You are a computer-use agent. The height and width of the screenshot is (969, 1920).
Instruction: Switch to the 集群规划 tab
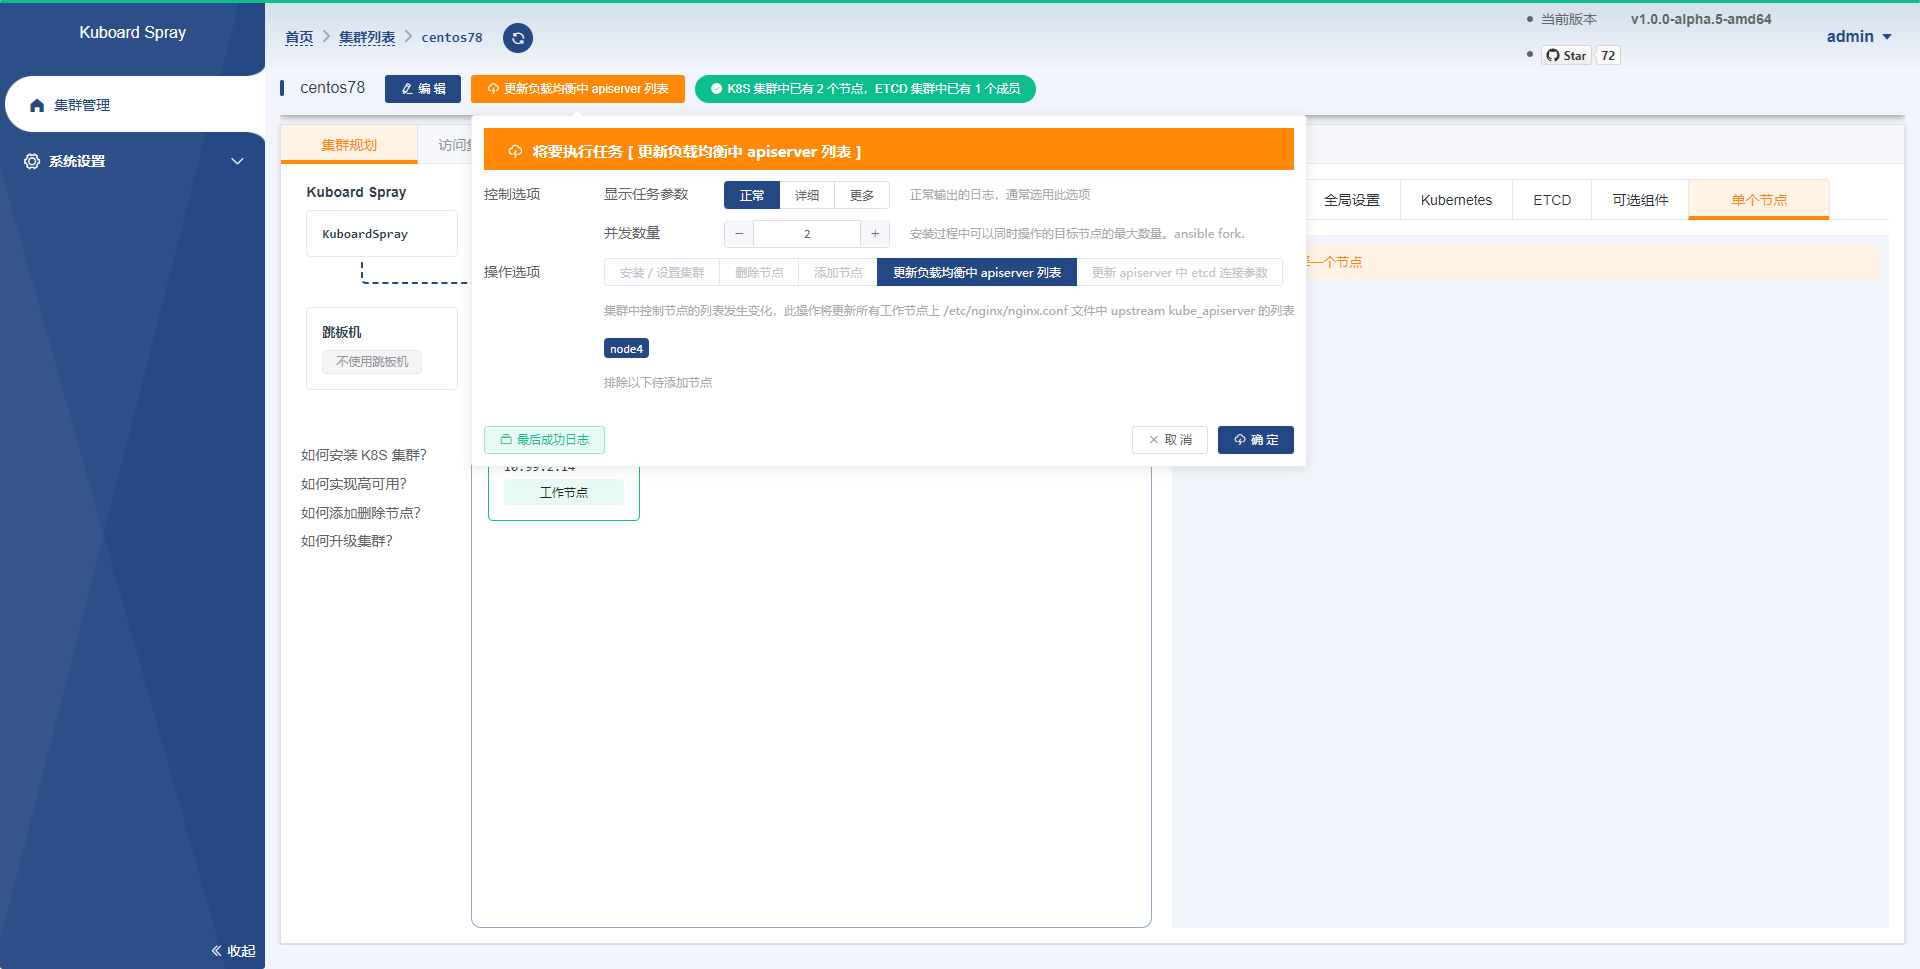349,145
